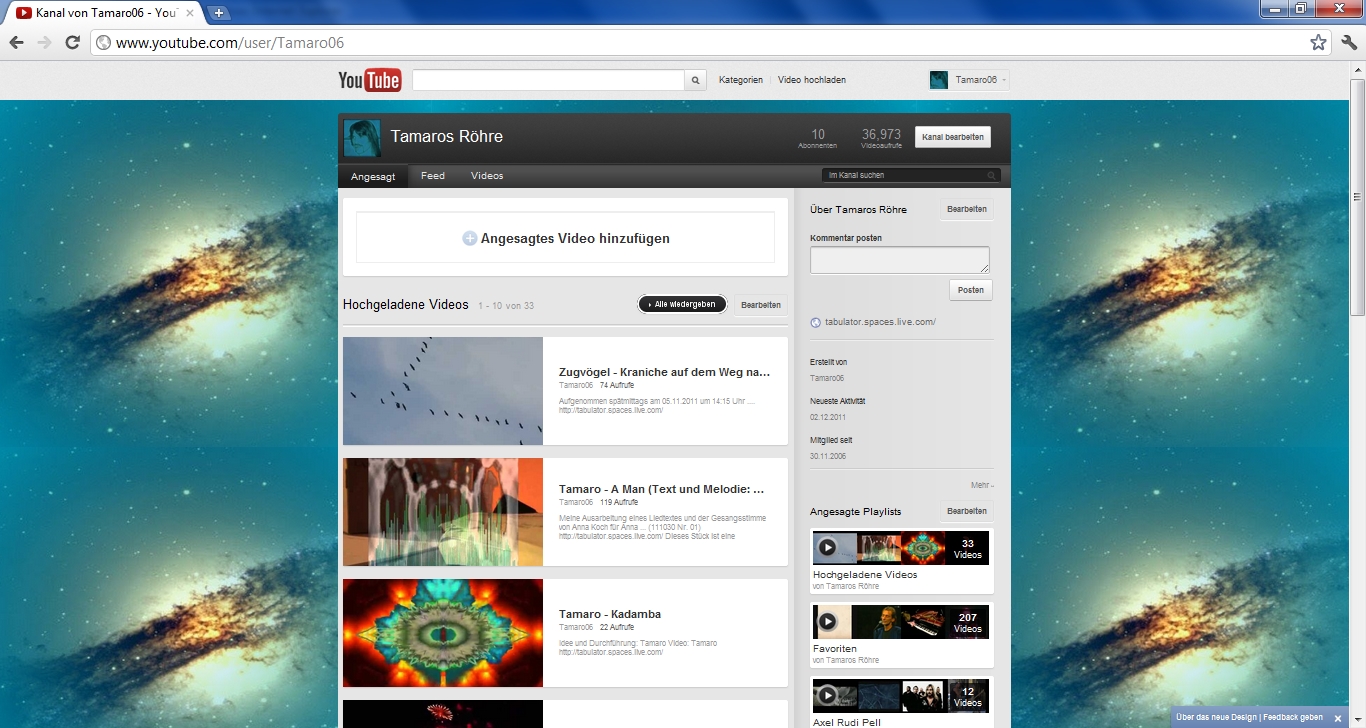Click the YouTube logo

tap(370, 80)
